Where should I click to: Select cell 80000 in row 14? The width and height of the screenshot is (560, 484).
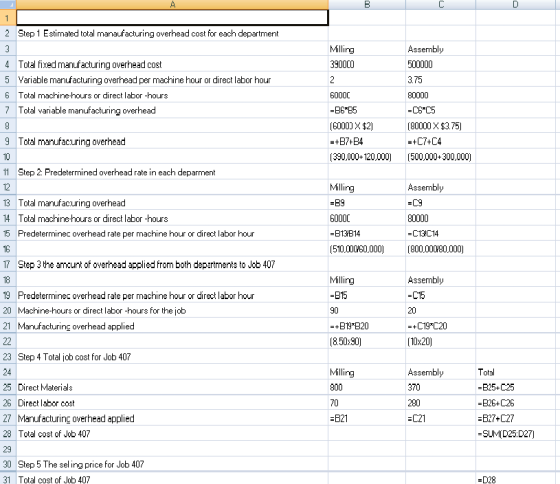(440, 218)
